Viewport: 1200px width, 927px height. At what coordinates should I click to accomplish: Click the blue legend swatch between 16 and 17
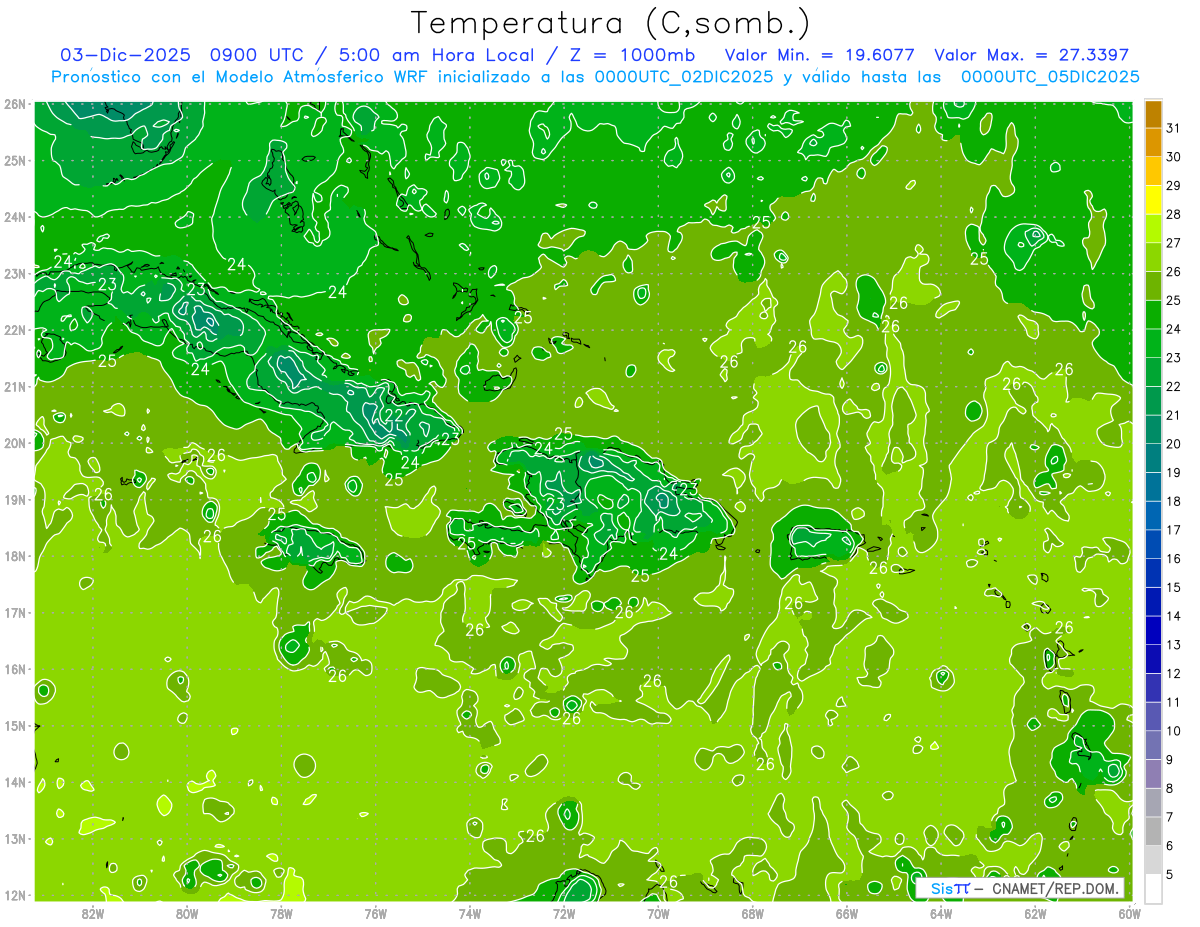coord(1153,544)
